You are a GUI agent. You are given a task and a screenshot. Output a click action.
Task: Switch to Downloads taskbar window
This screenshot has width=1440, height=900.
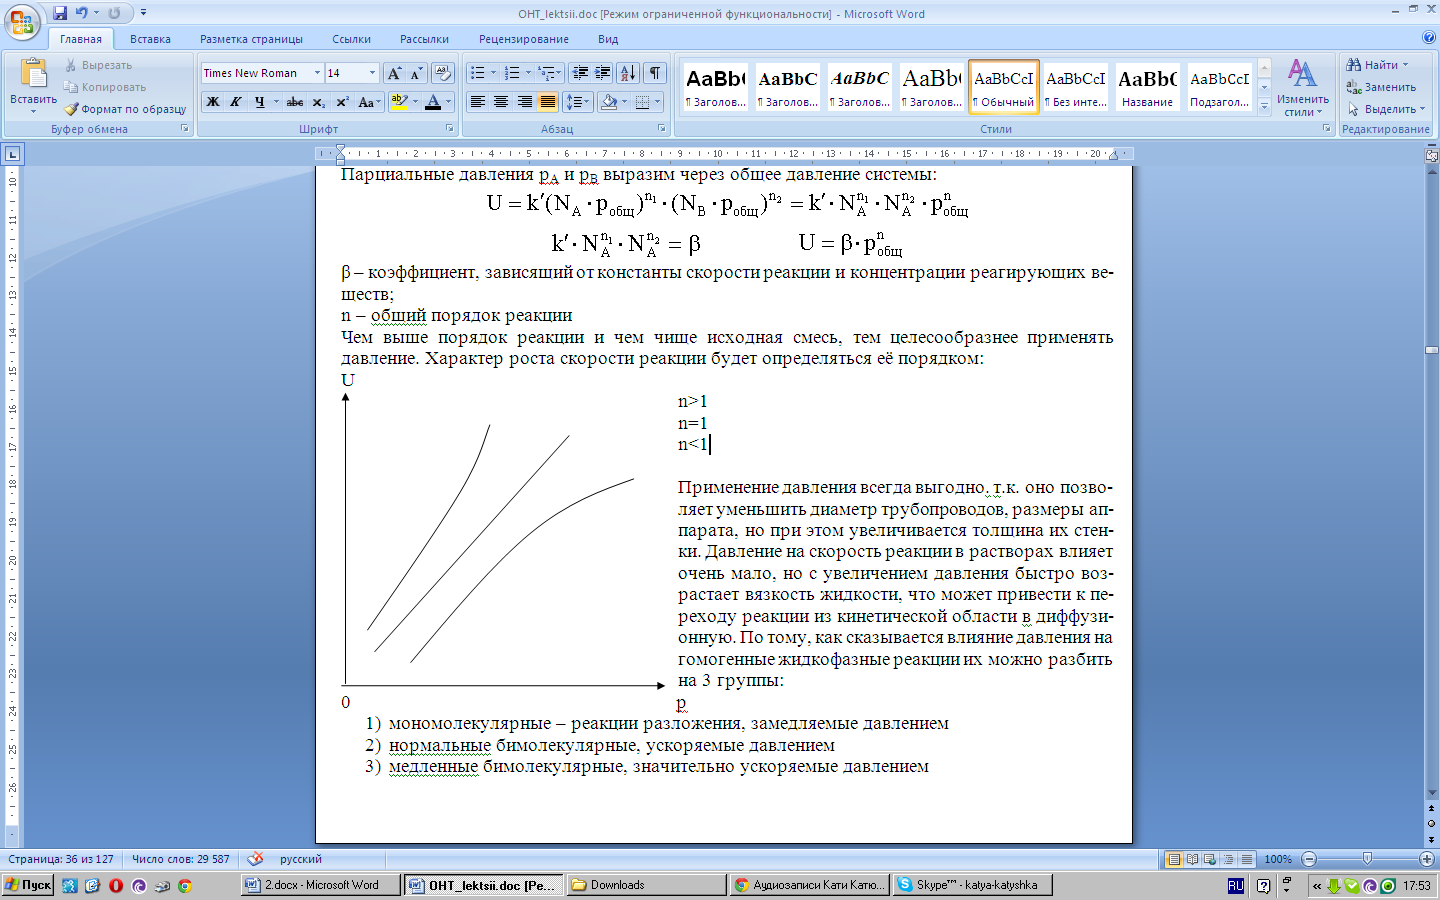(646, 885)
